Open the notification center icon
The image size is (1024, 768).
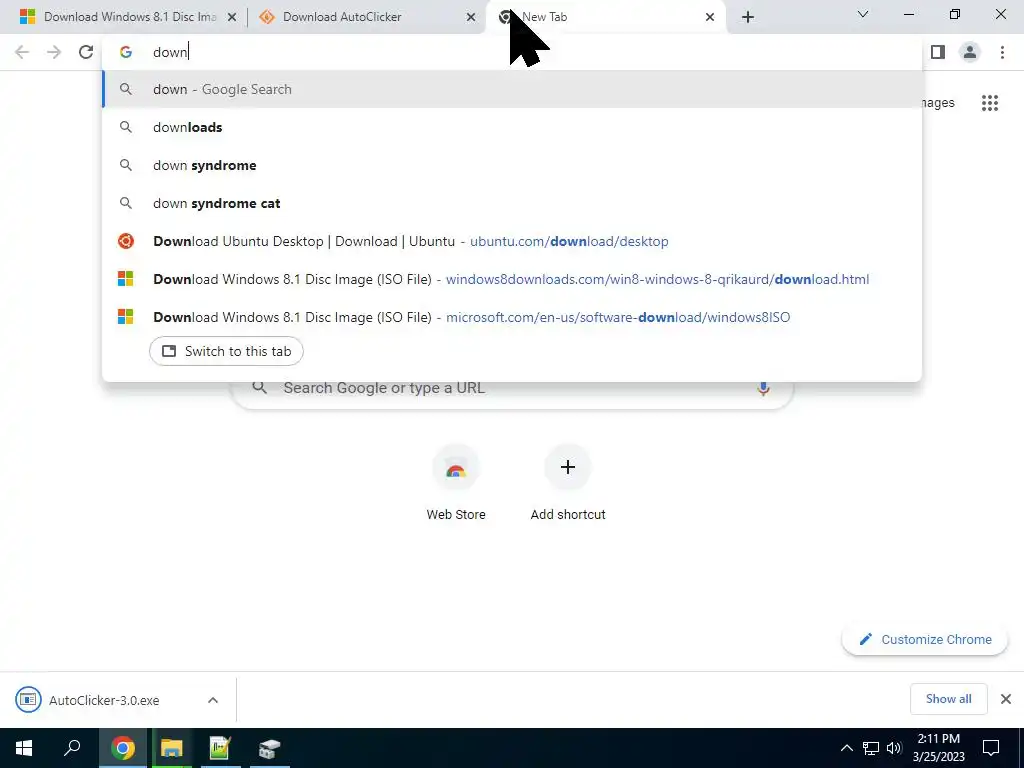(991, 748)
